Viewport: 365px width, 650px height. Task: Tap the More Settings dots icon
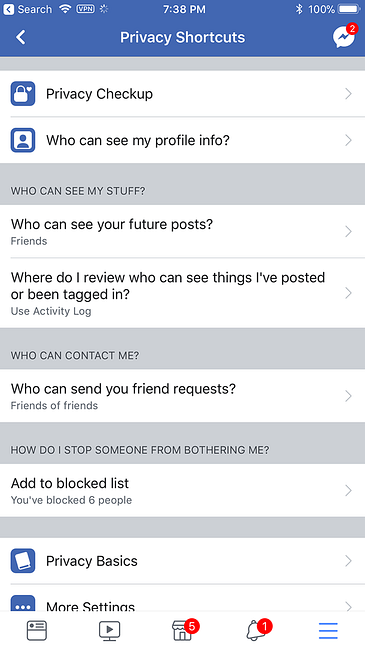[23, 603]
